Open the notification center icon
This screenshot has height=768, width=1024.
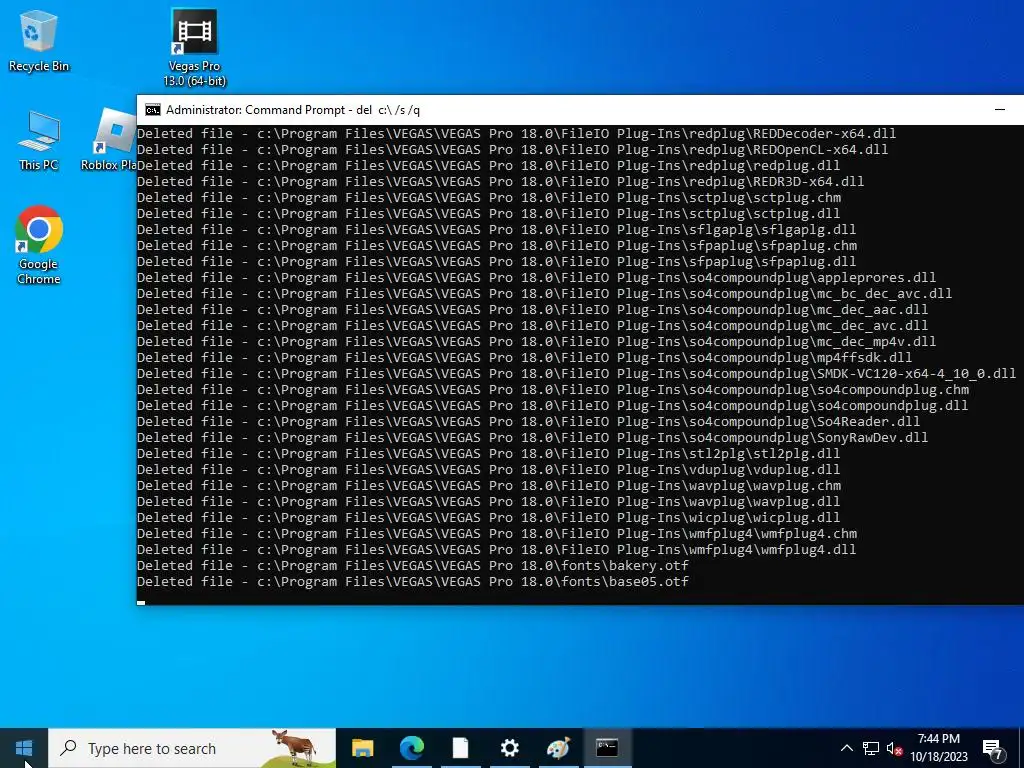pos(993,749)
